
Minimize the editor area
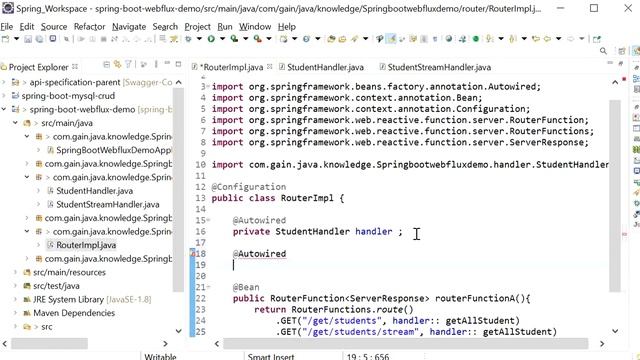tap(610, 63)
